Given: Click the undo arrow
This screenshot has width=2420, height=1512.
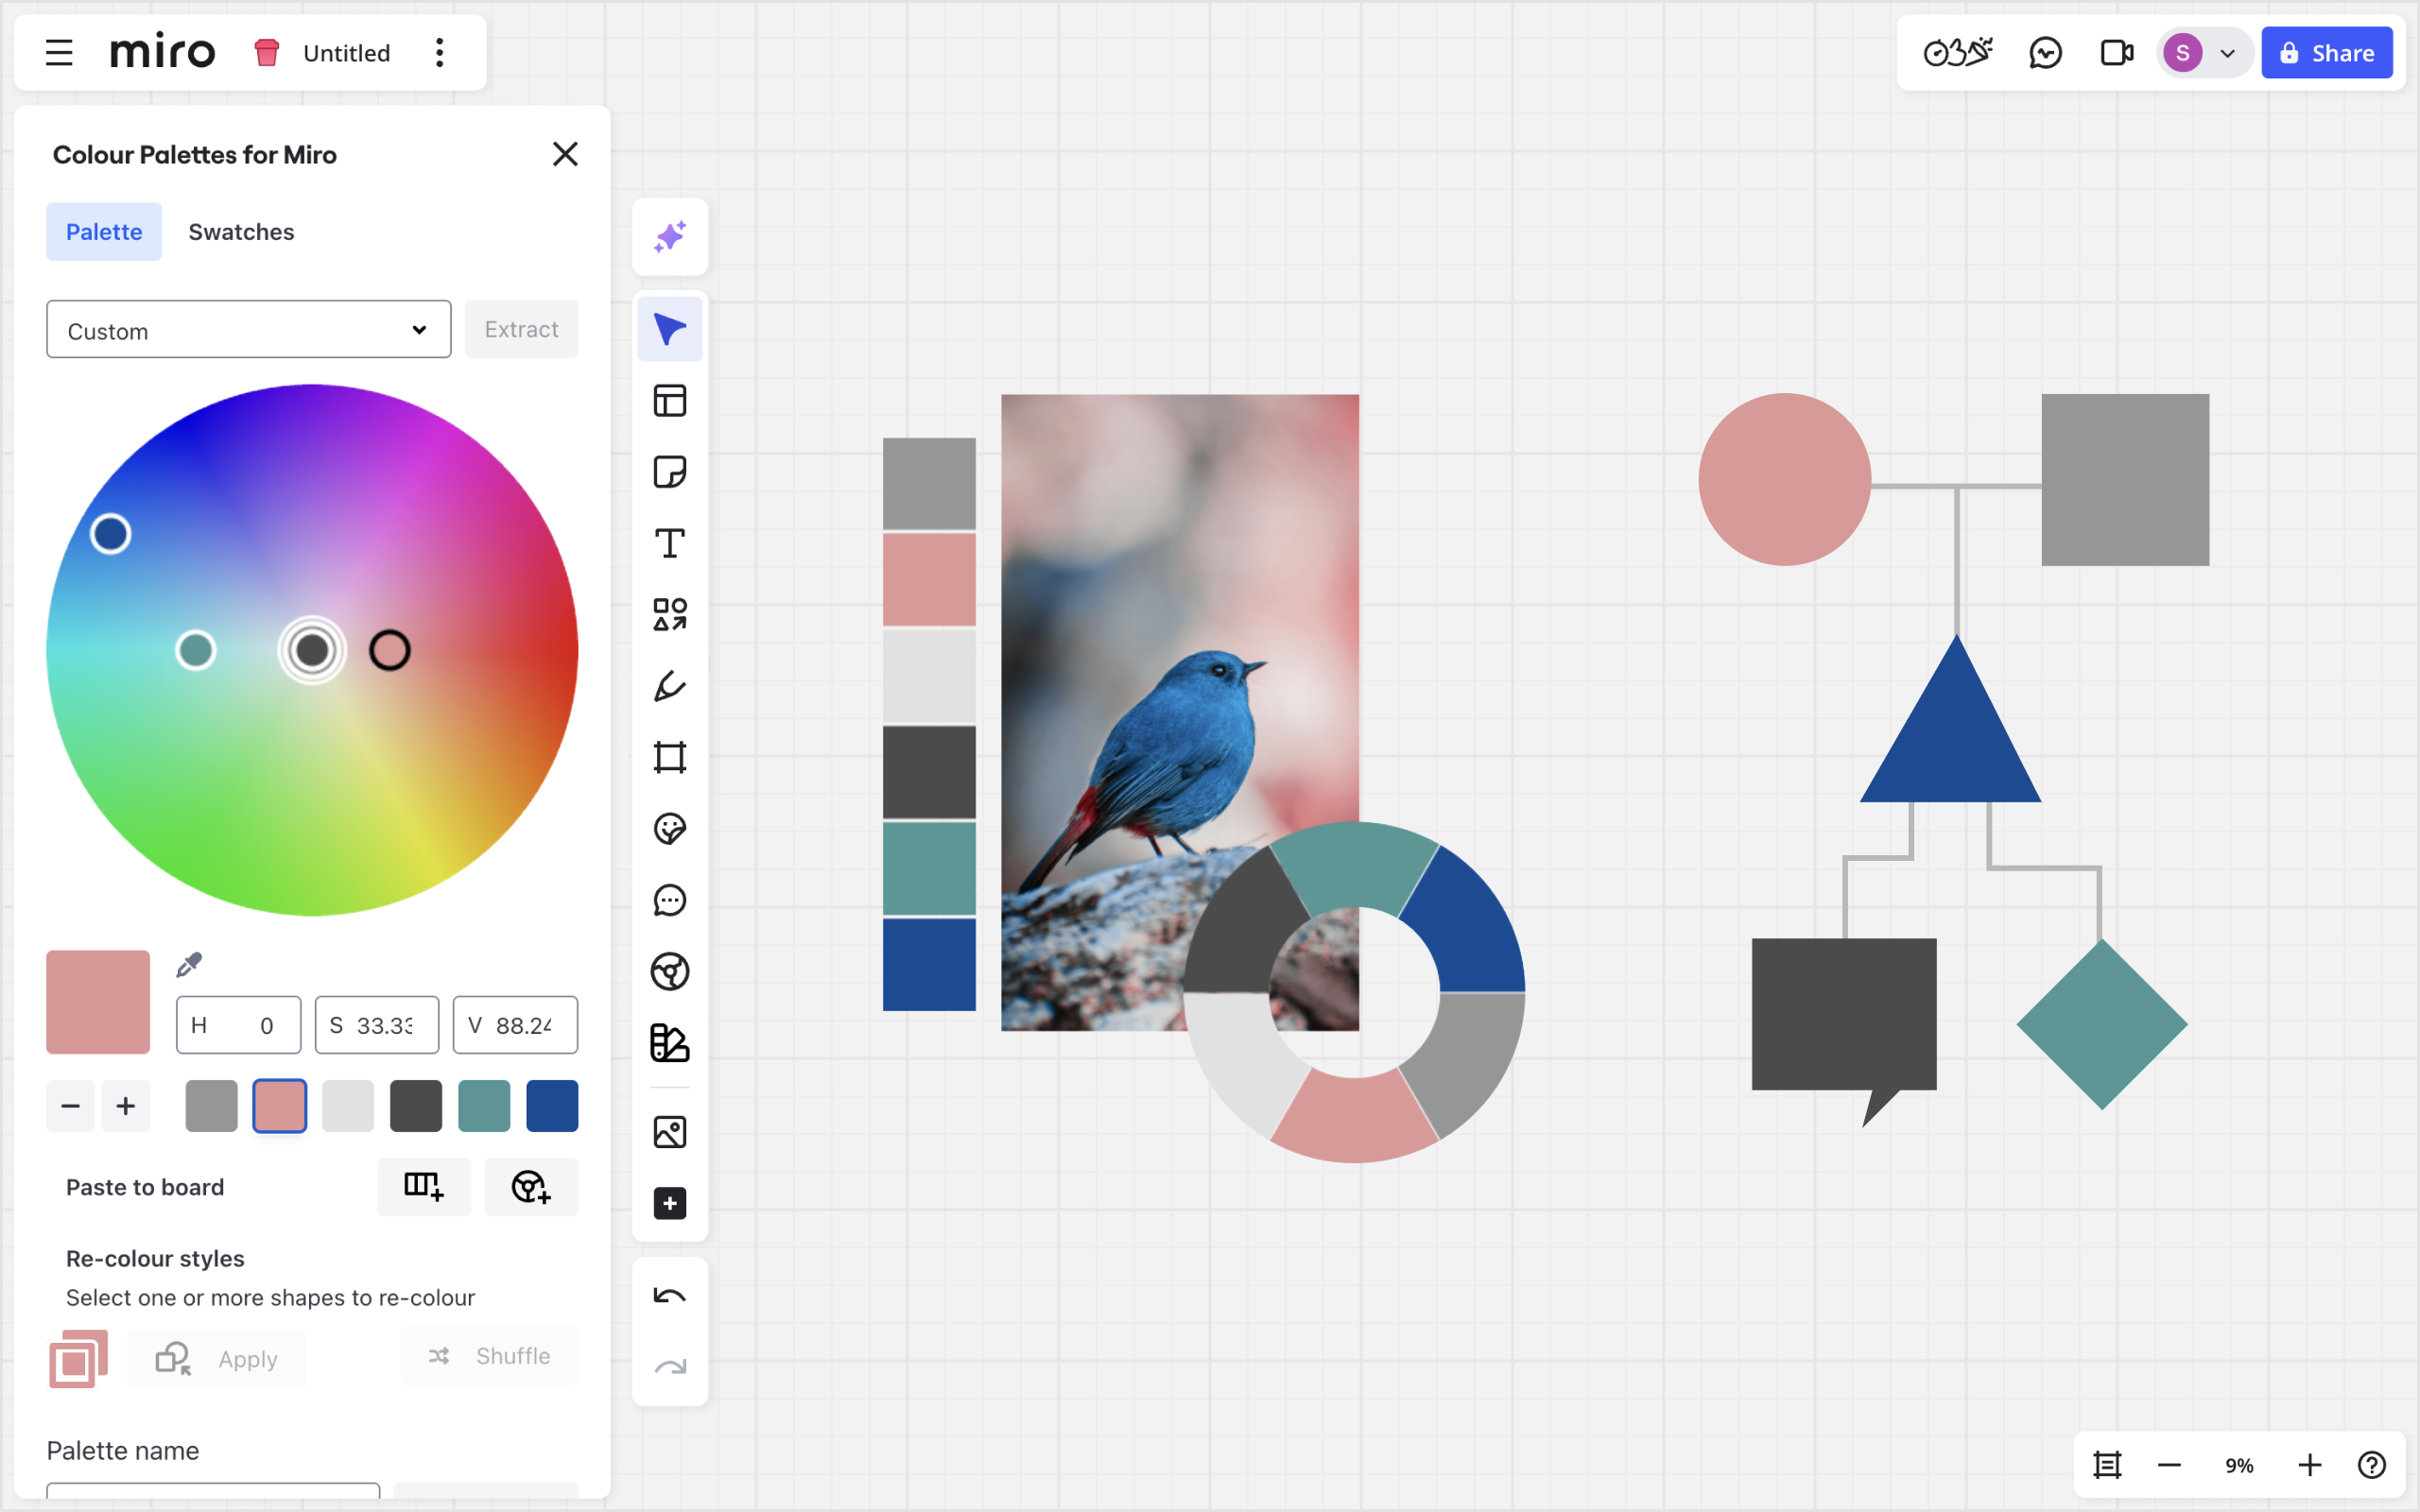Looking at the screenshot, I should 669,1296.
